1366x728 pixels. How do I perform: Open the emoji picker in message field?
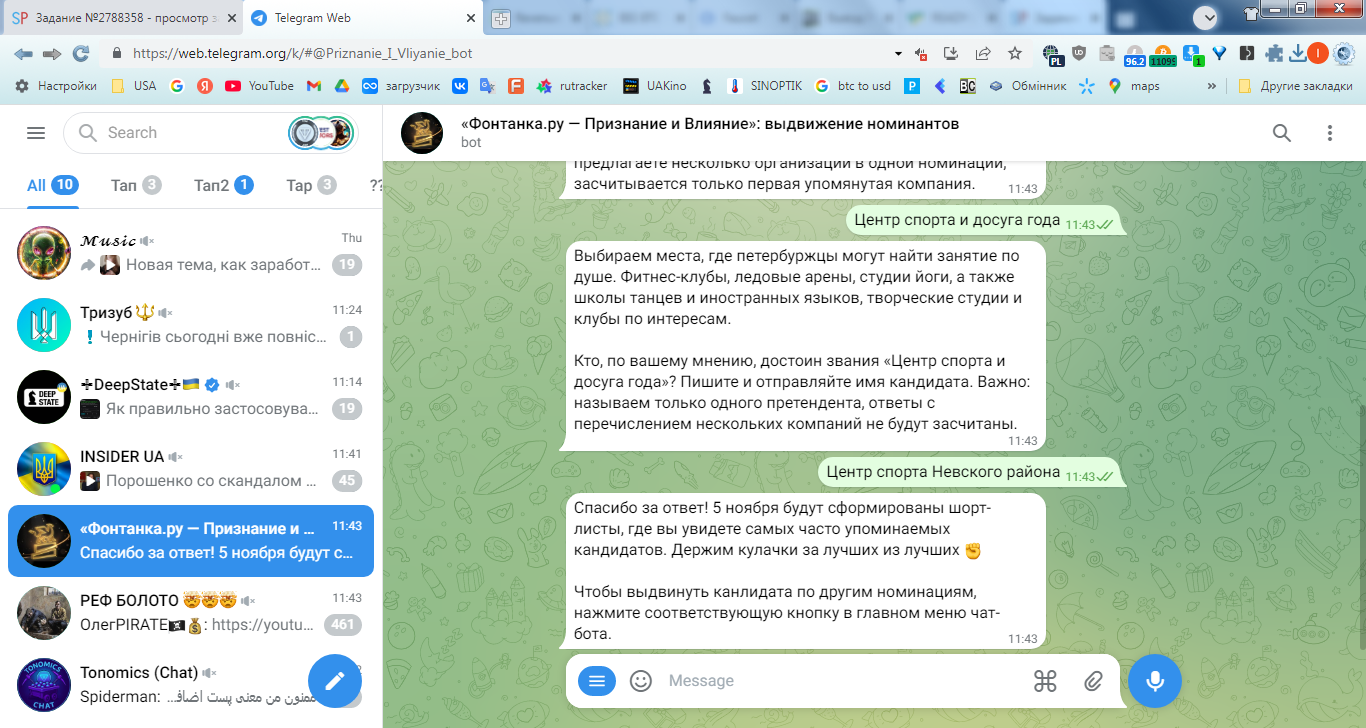click(x=641, y=681)
